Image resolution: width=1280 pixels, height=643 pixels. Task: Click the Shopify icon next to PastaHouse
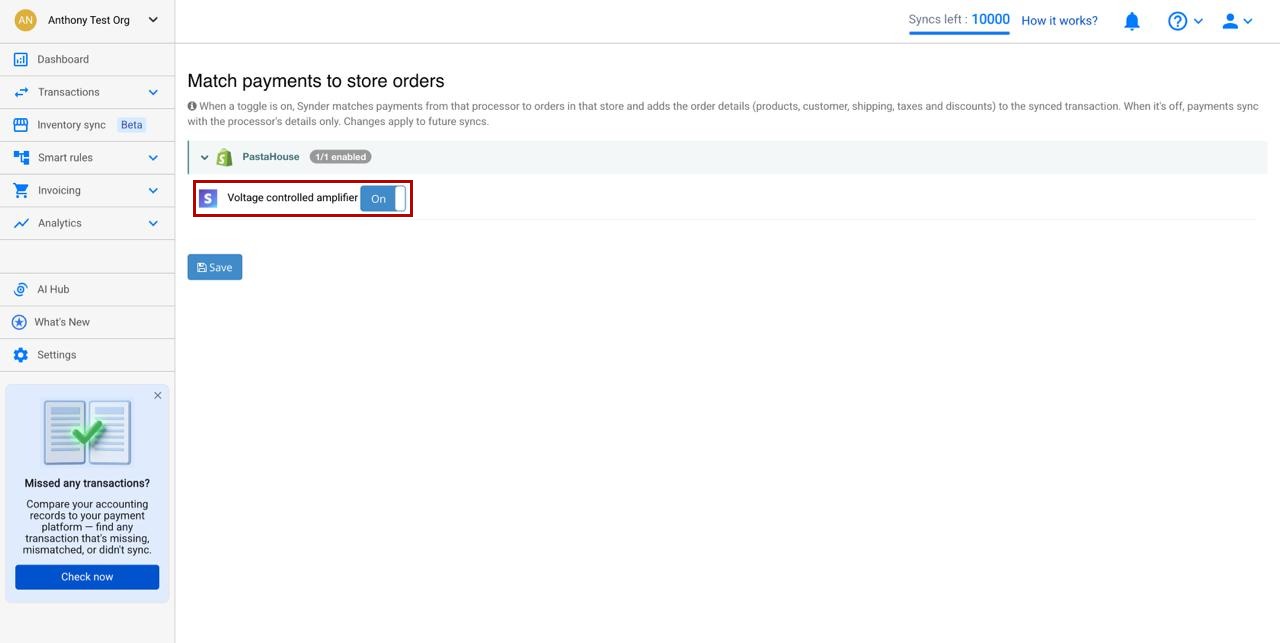point(224,157)
